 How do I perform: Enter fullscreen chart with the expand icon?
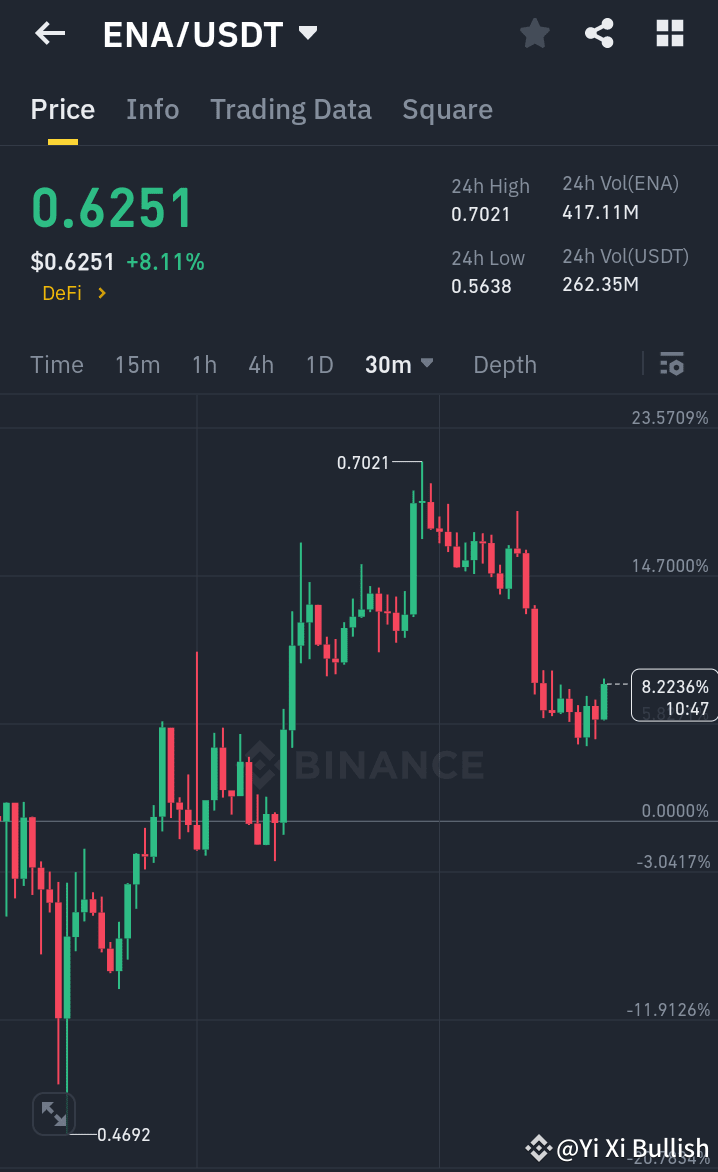click(x=54, y=1113)
